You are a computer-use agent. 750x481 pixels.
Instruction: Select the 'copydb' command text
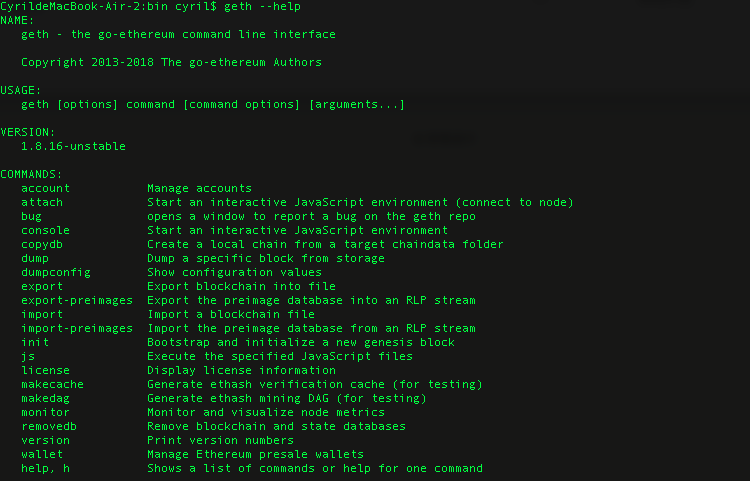[42, 244]
